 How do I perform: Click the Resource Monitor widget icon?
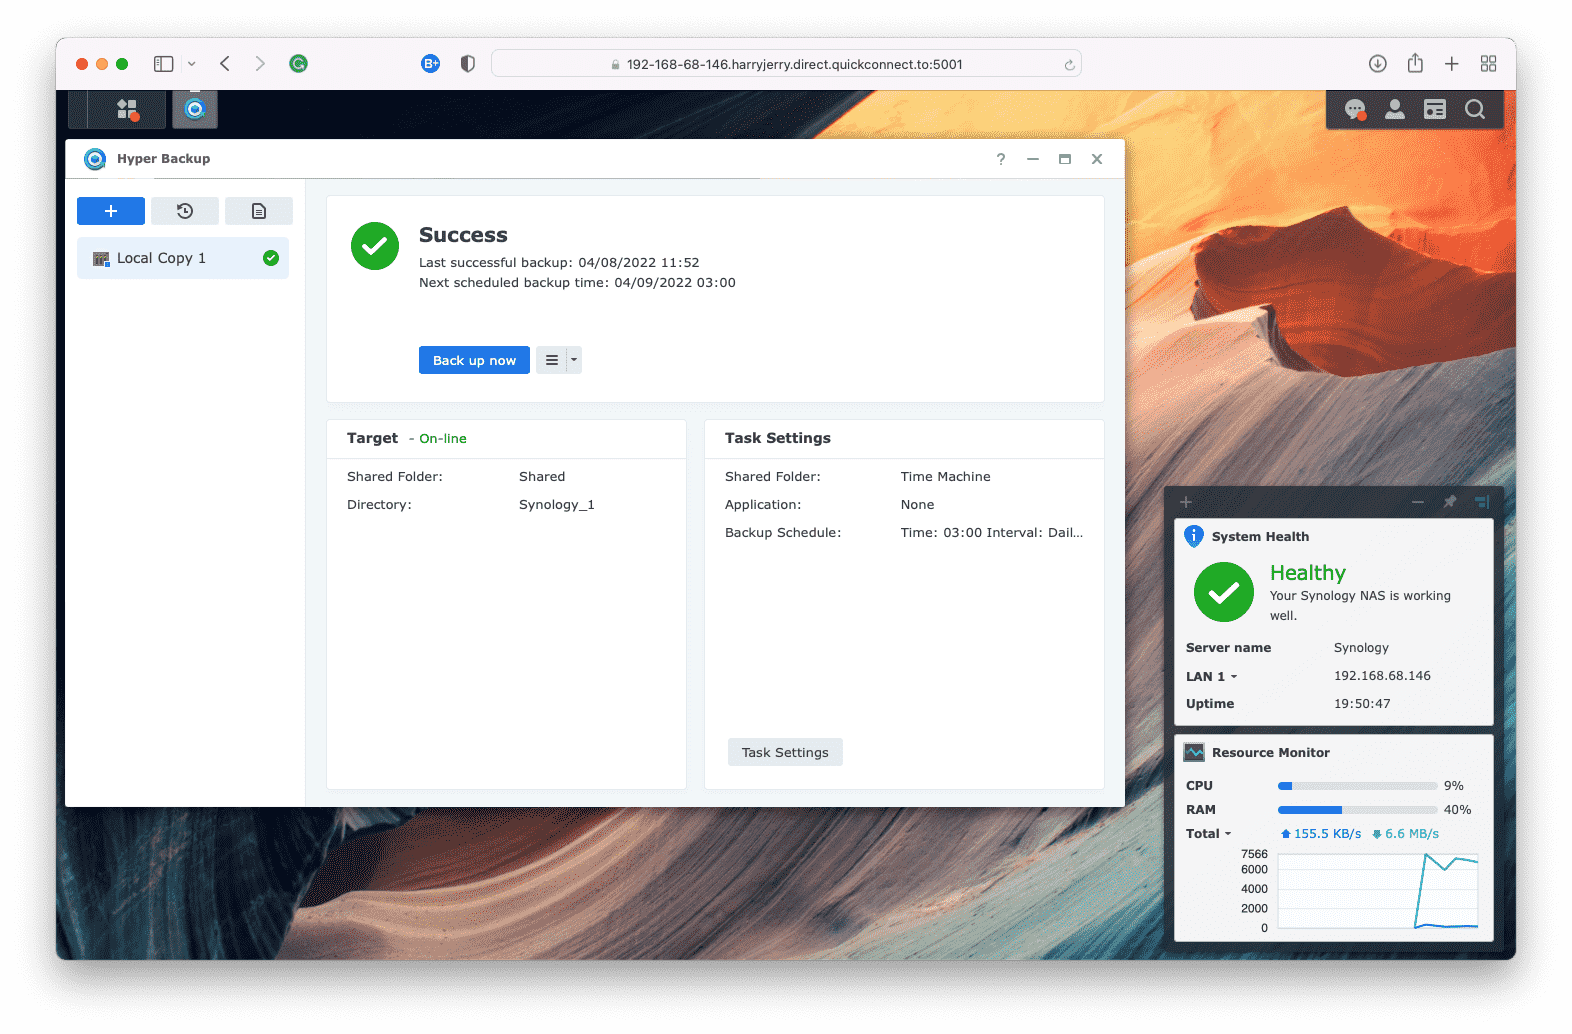(x=1194, y=752)
